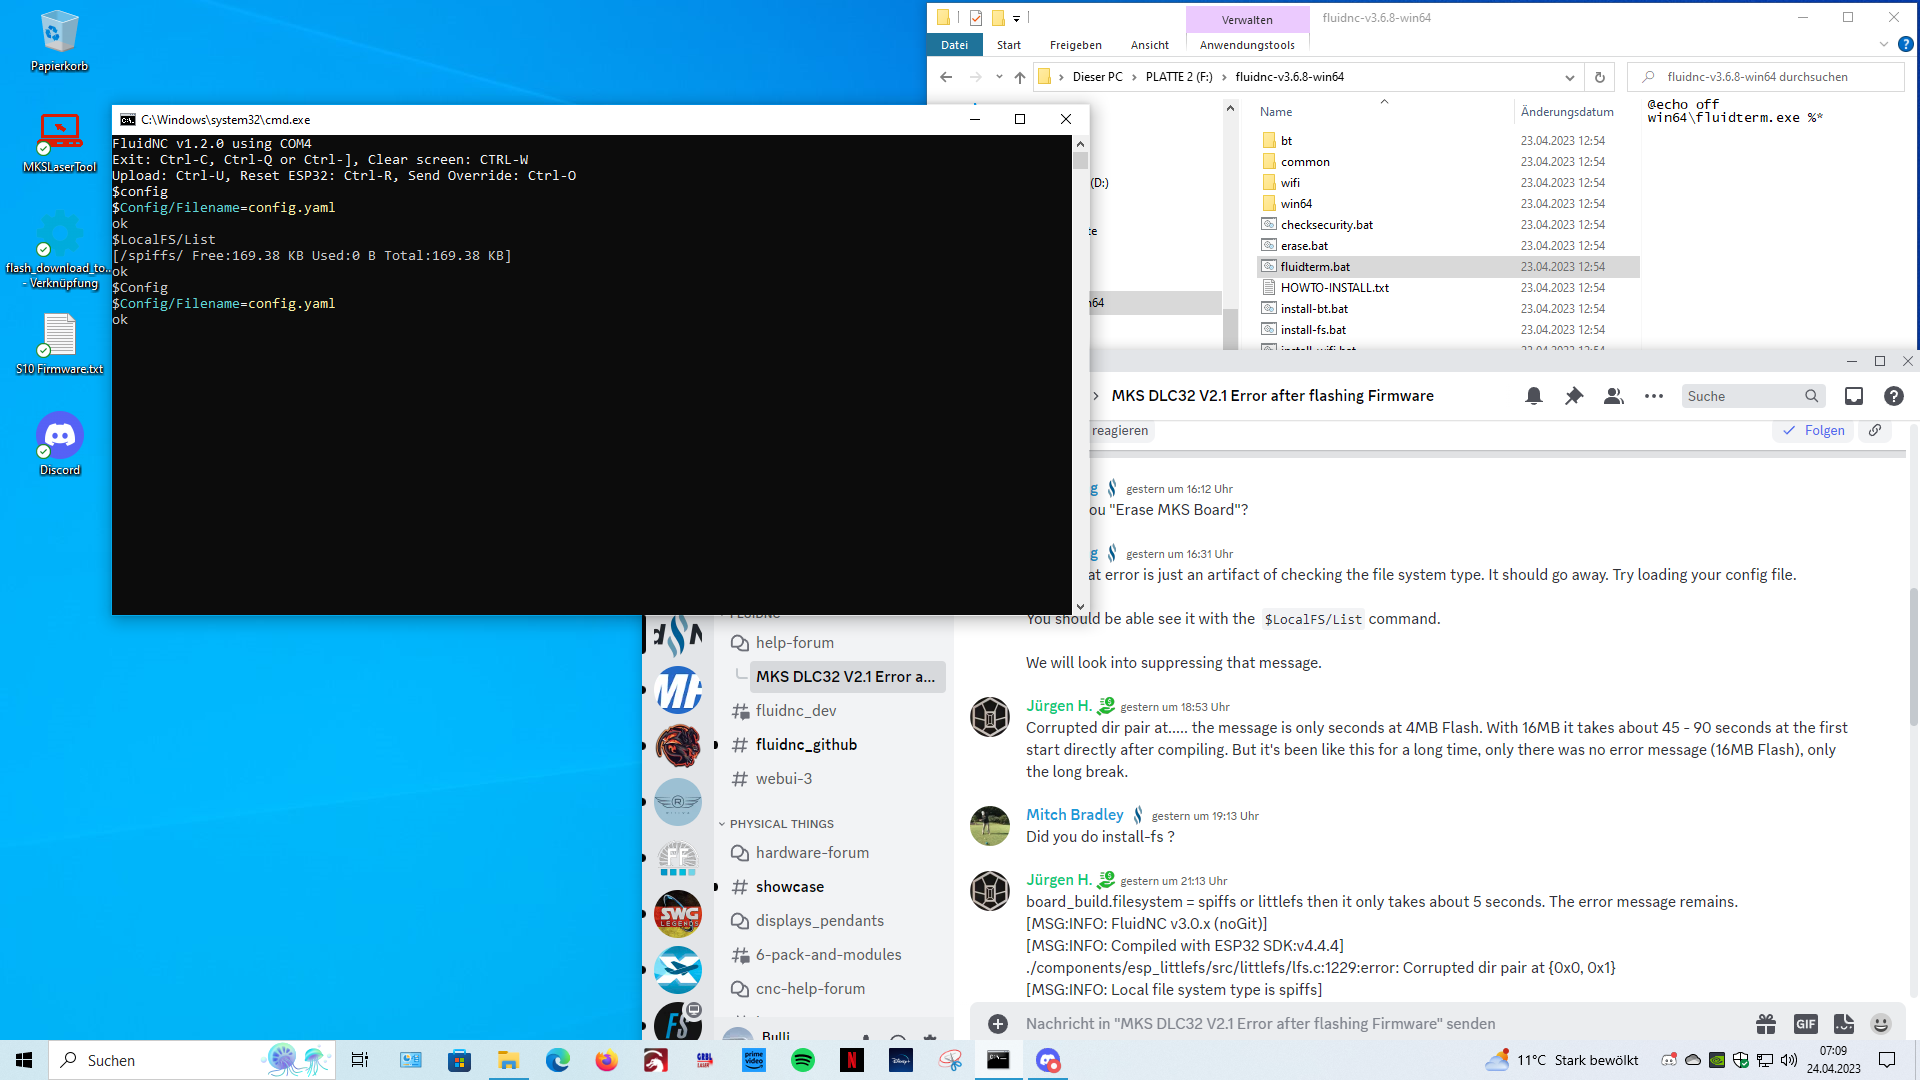Screen dimensions: 1920x1080
Task: Switch to the Ansicht ribbon tab
Action: click(1148, 44)
